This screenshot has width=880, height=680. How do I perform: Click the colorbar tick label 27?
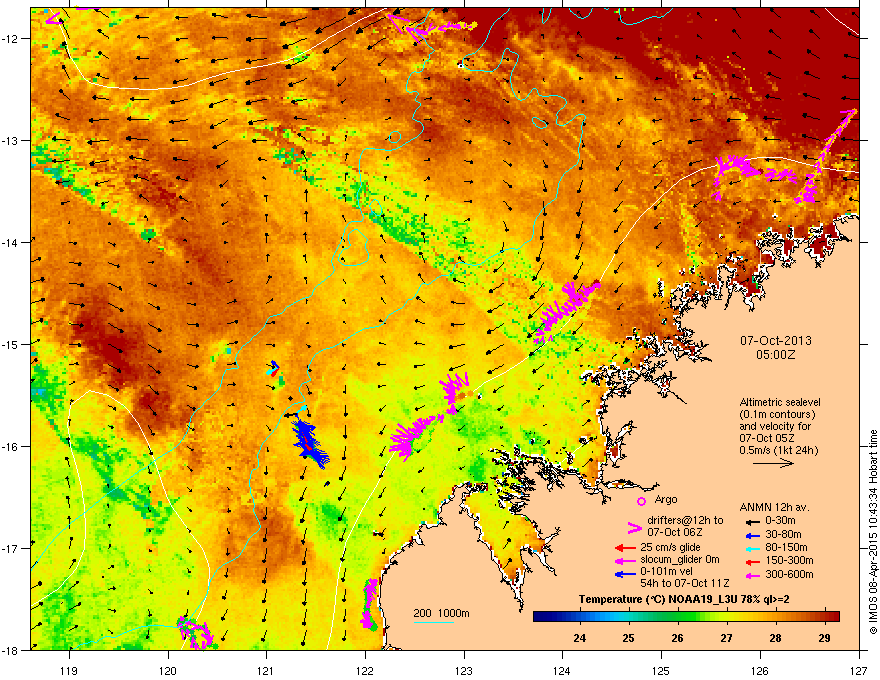click(x=726, y=638)
